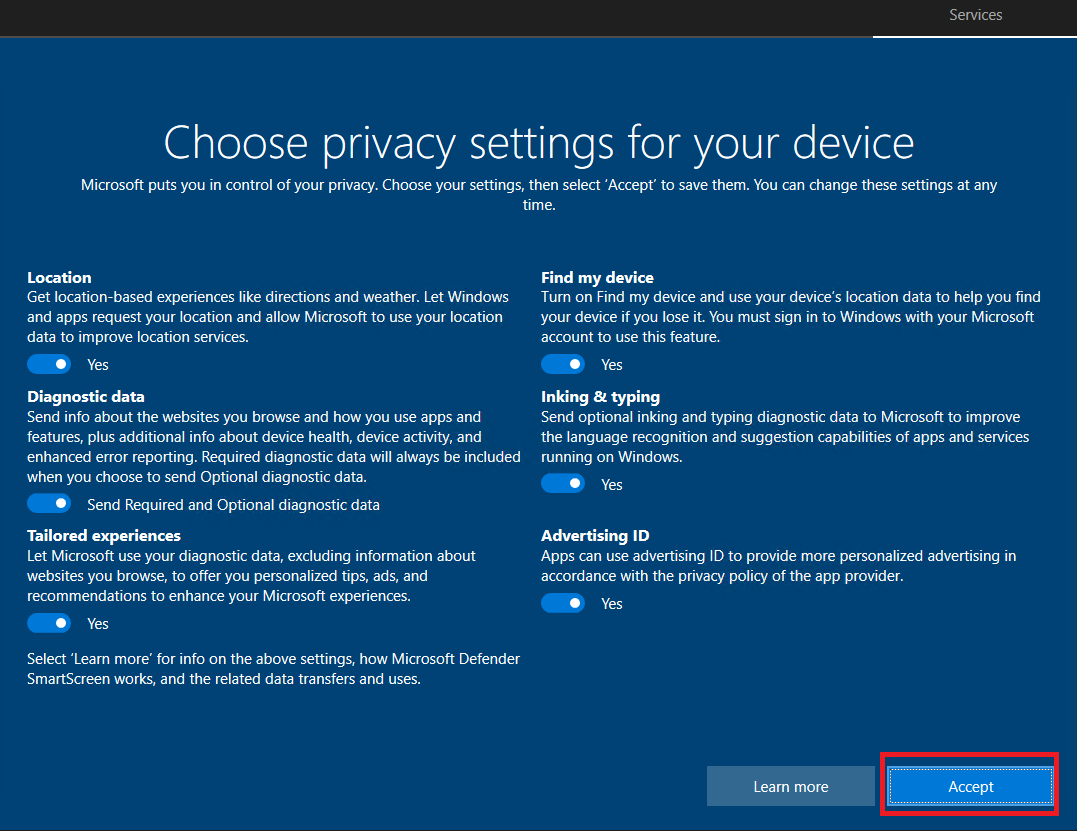
Task: Click the Tailored experiences heading
Action: pos(104,535)
